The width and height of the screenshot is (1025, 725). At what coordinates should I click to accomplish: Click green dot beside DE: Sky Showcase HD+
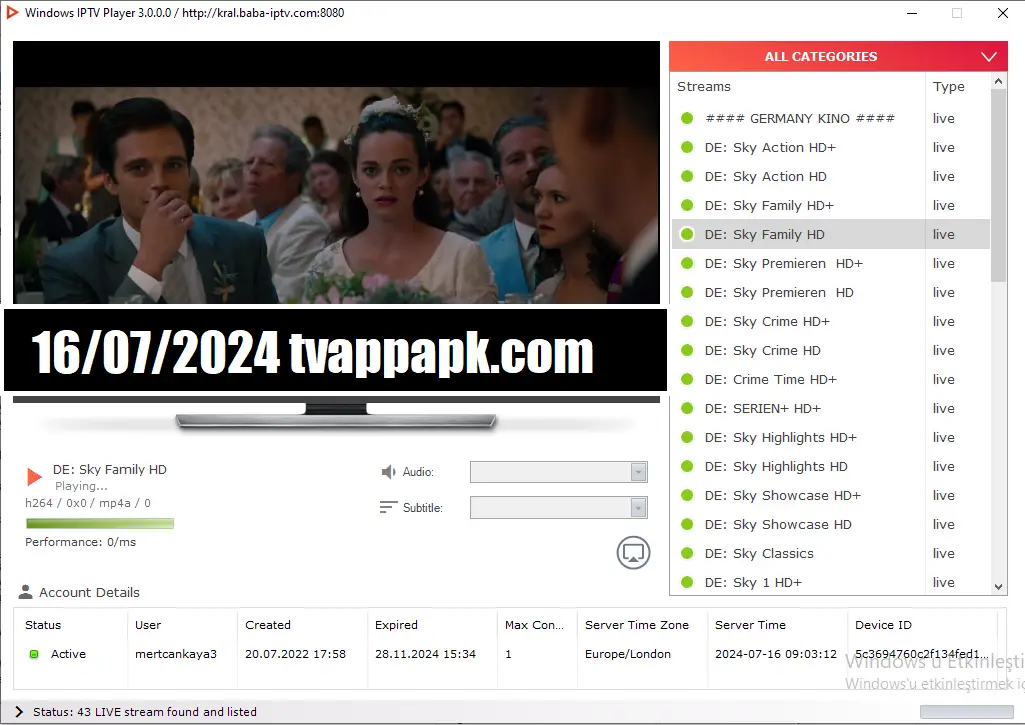coord(687,496)
